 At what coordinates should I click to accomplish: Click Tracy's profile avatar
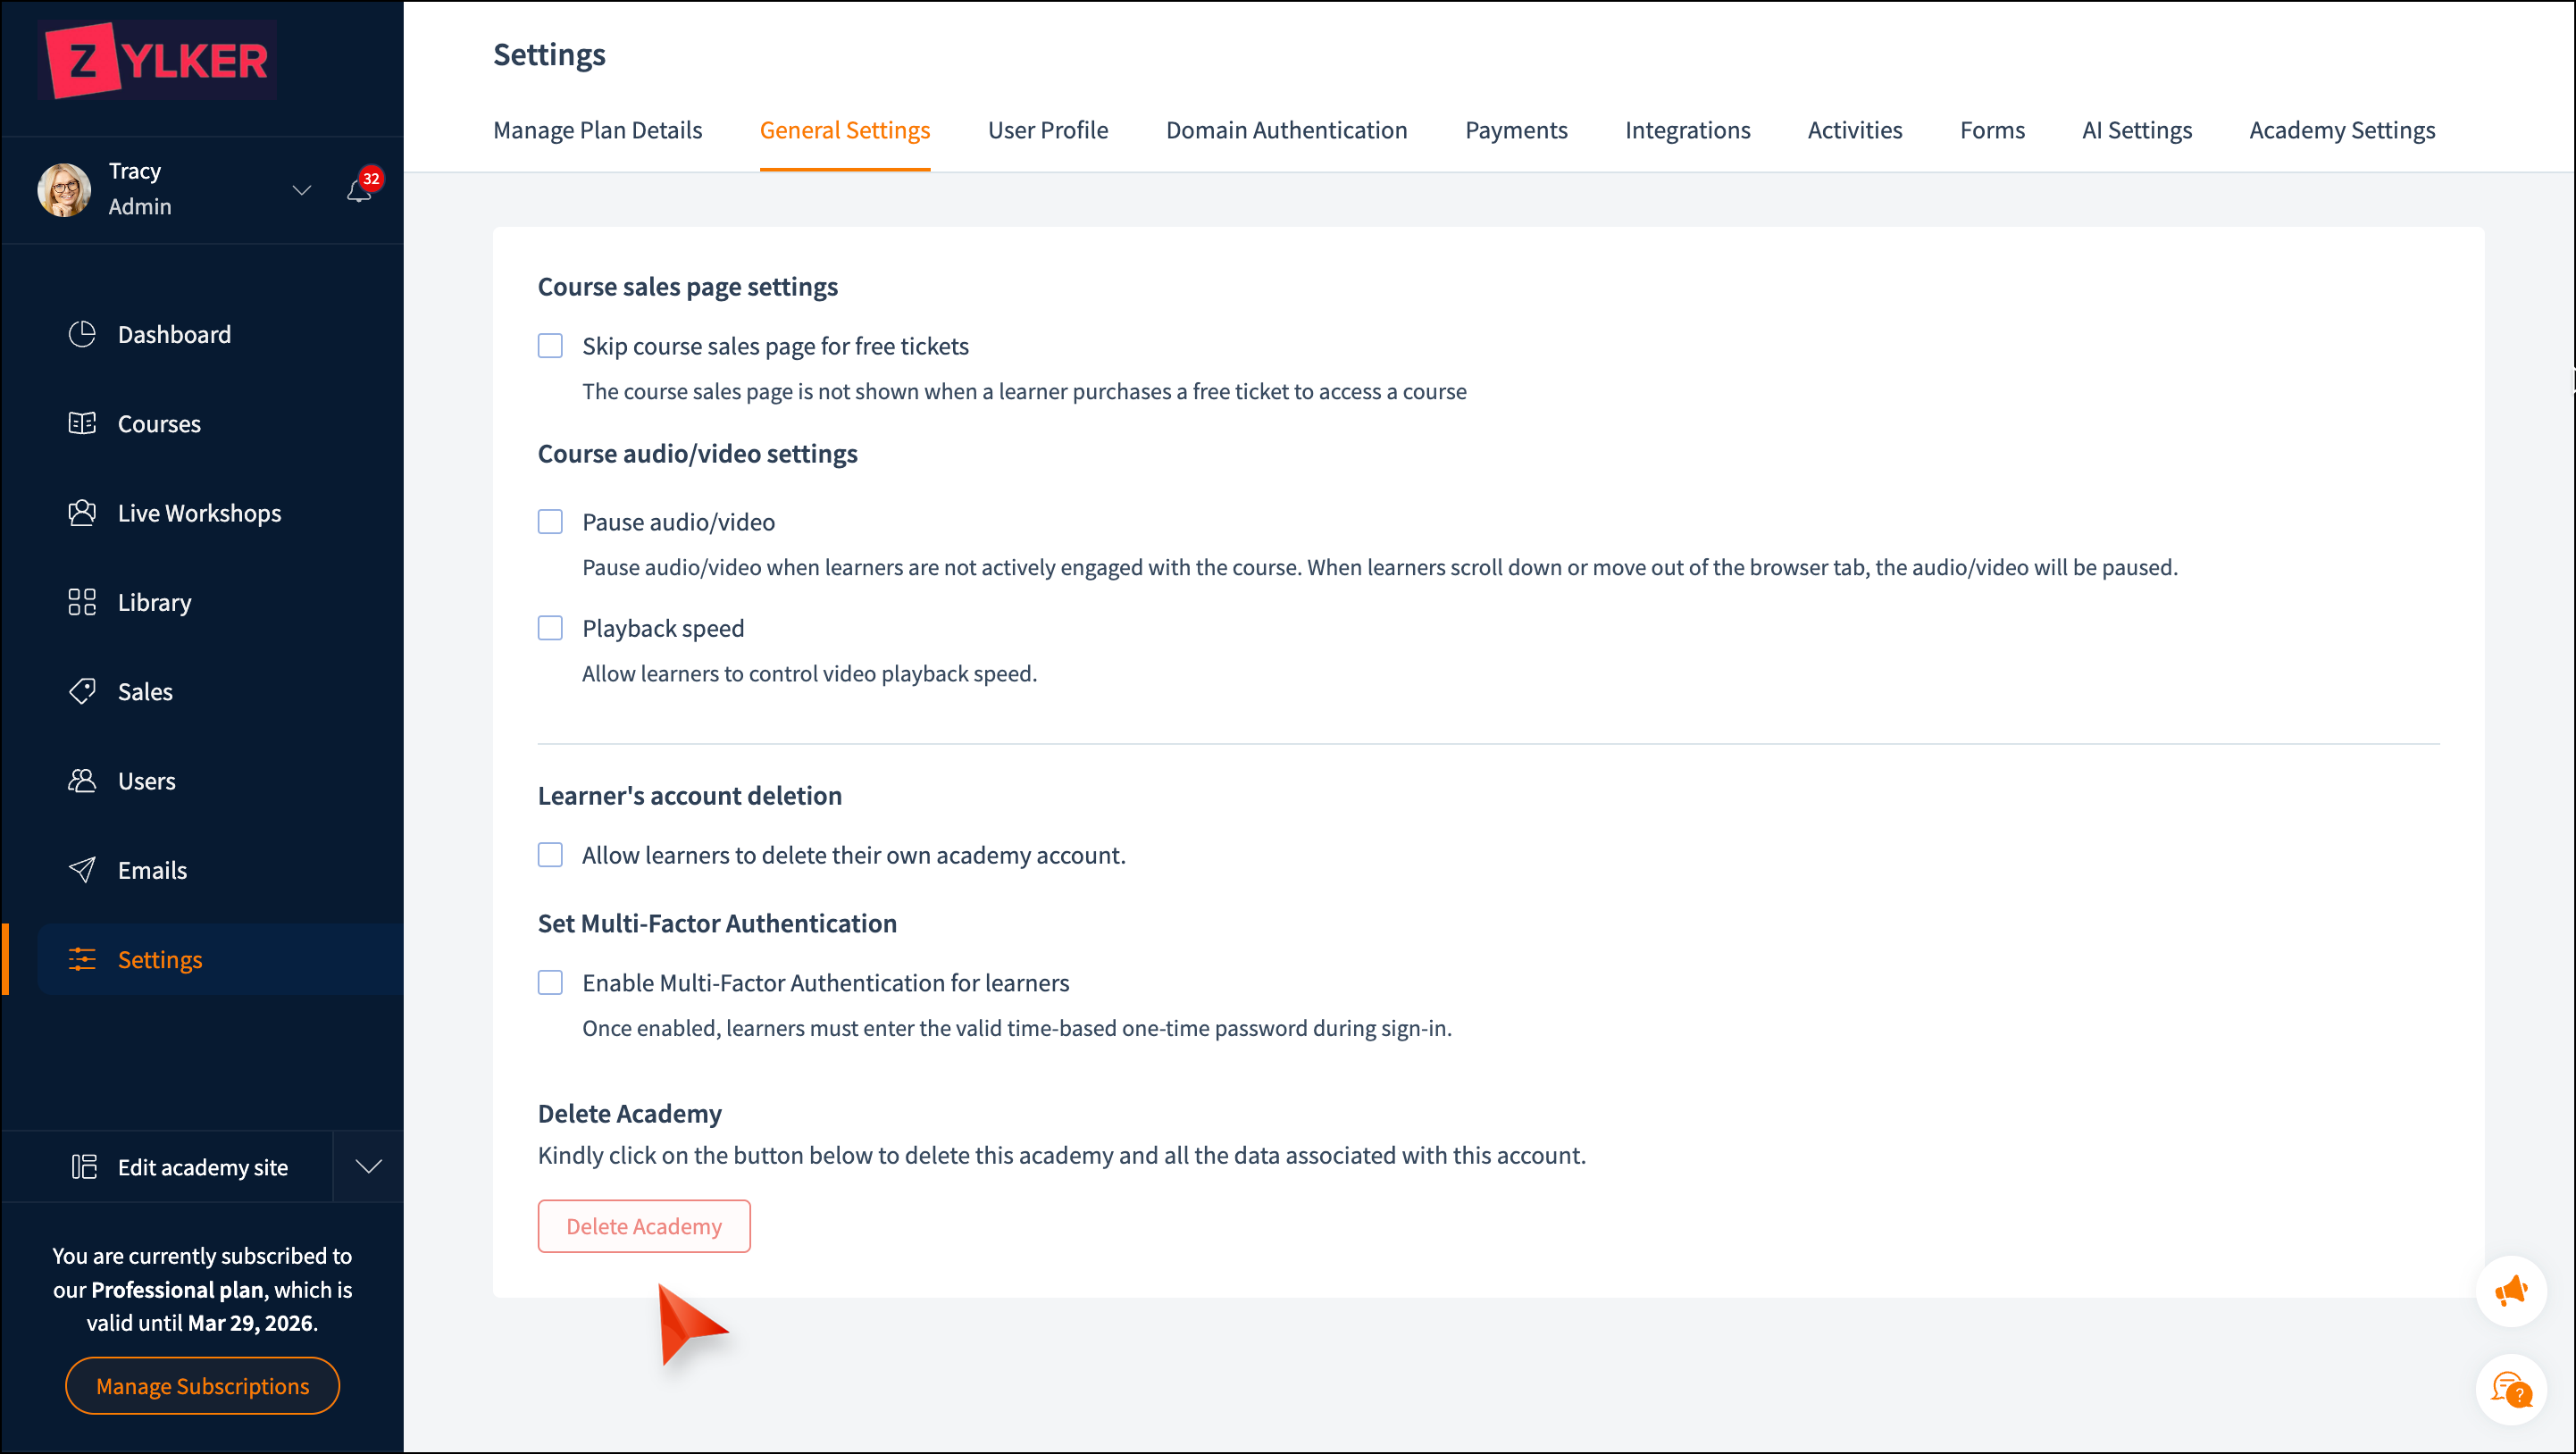point(64,189)
